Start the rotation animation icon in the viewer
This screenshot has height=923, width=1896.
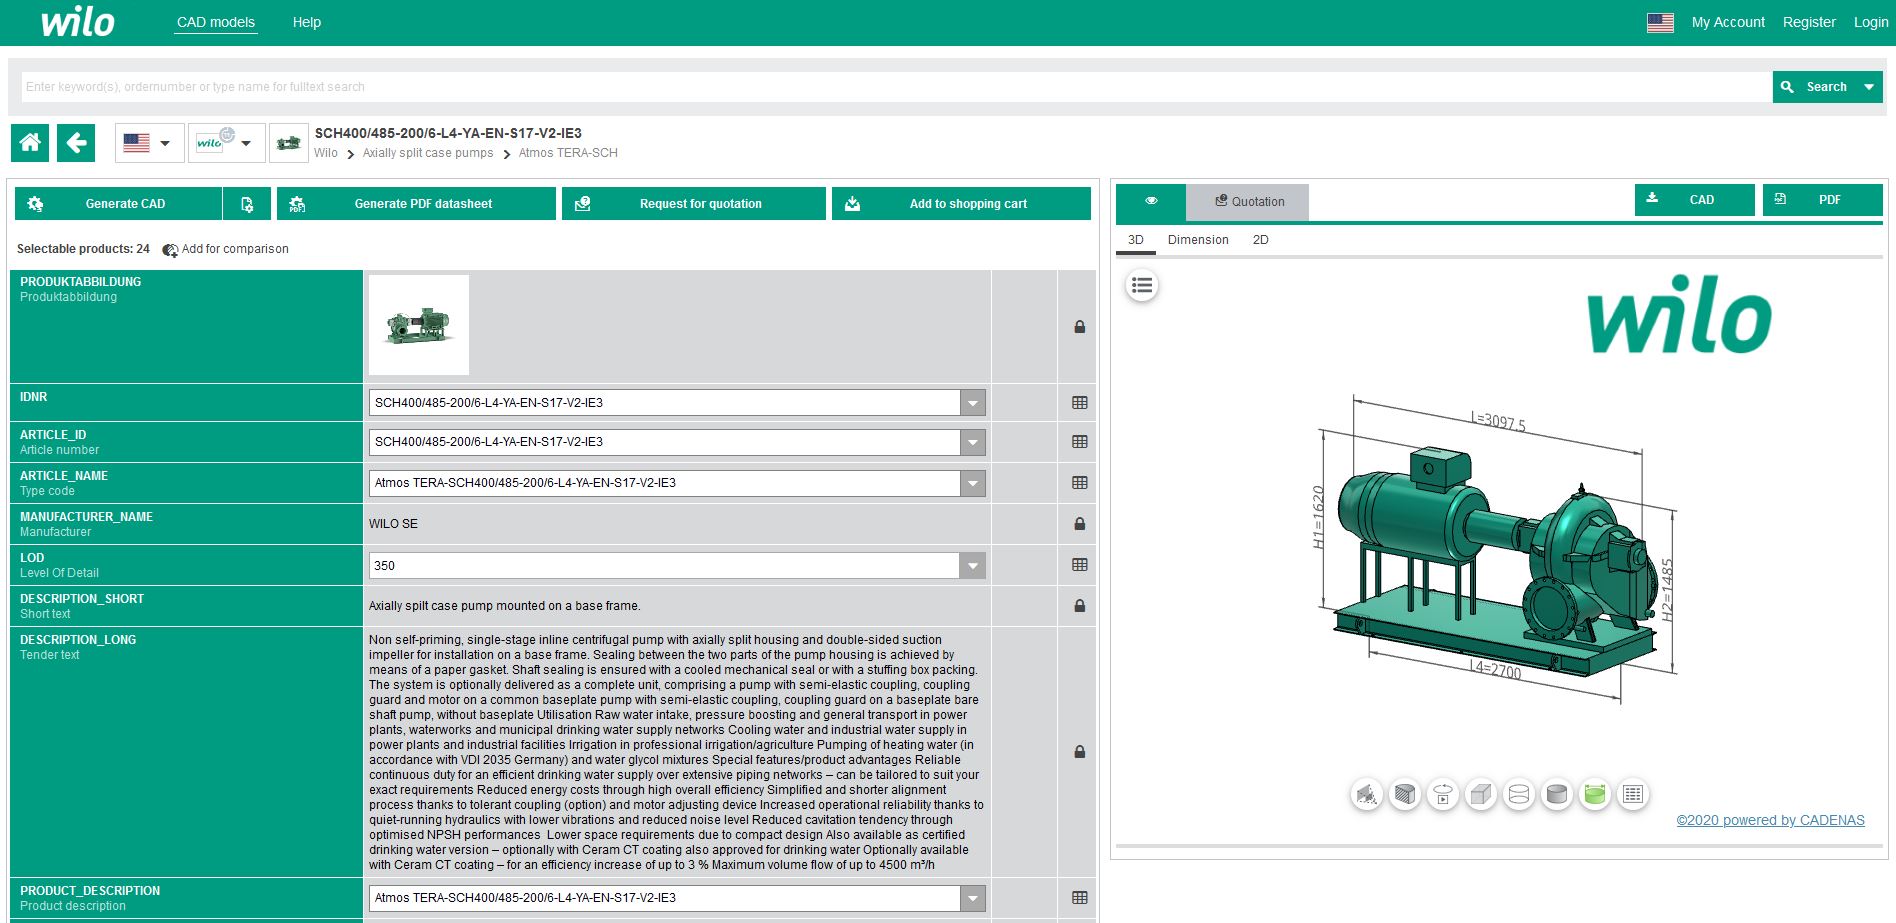point(1443,795)
